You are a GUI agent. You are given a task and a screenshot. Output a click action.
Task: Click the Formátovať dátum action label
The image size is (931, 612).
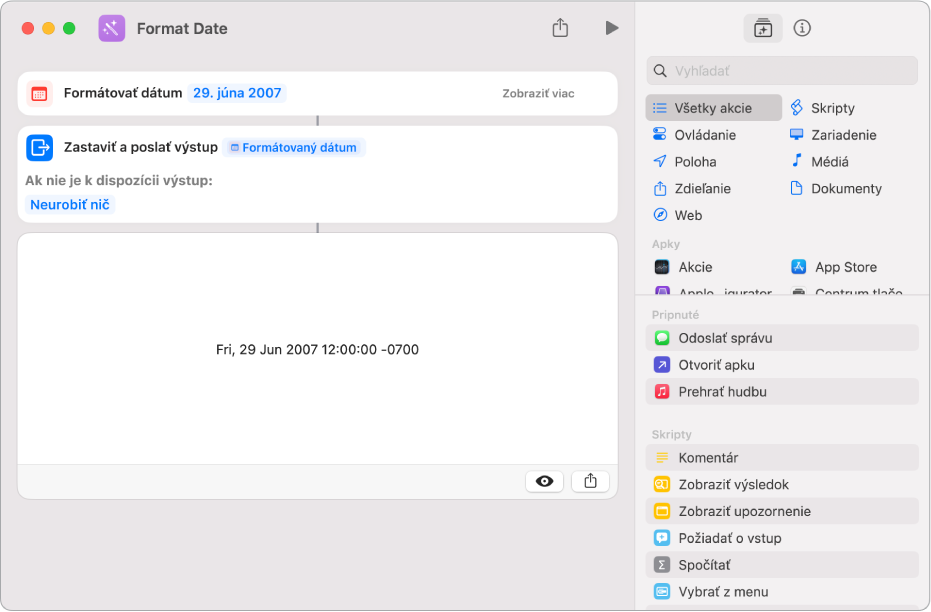pyautogui.click(x=123, y=93)
